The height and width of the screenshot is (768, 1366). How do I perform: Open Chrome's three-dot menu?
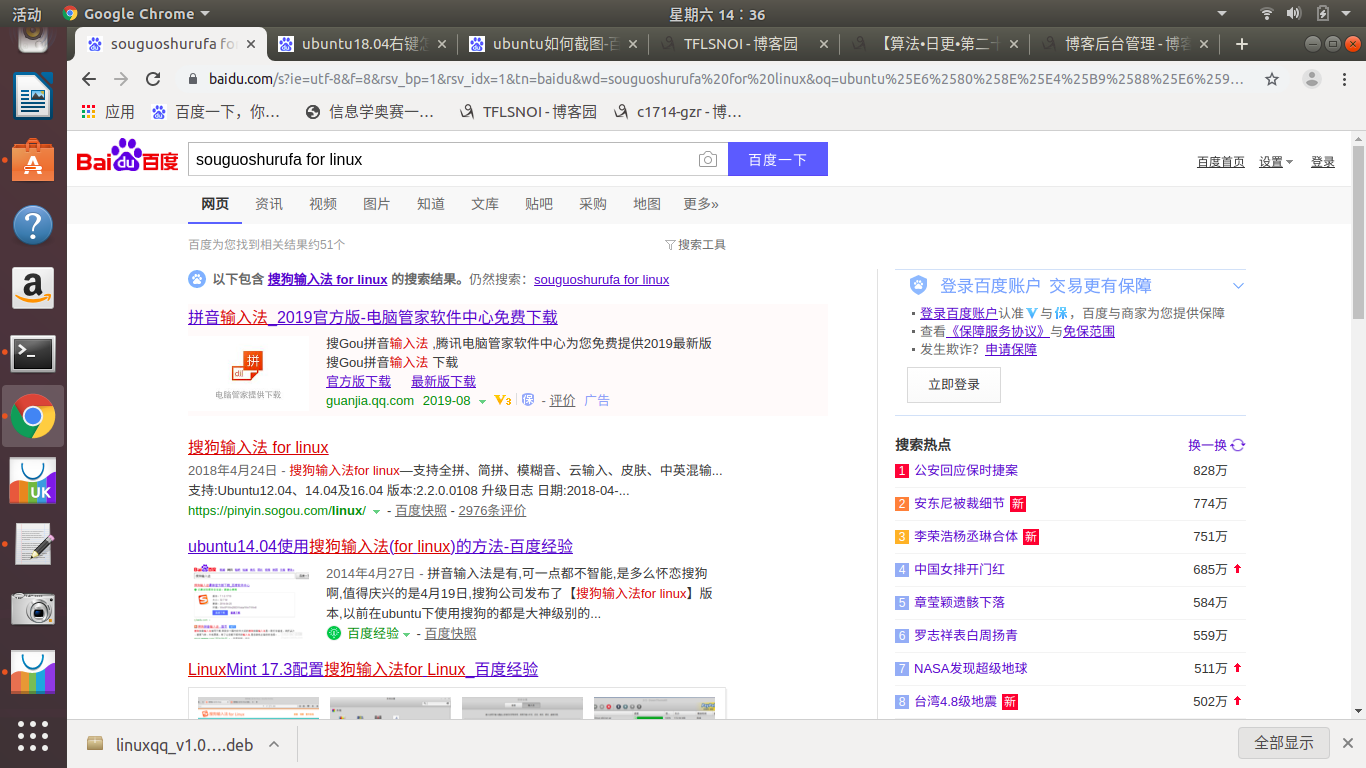[x=1344, y=79]
